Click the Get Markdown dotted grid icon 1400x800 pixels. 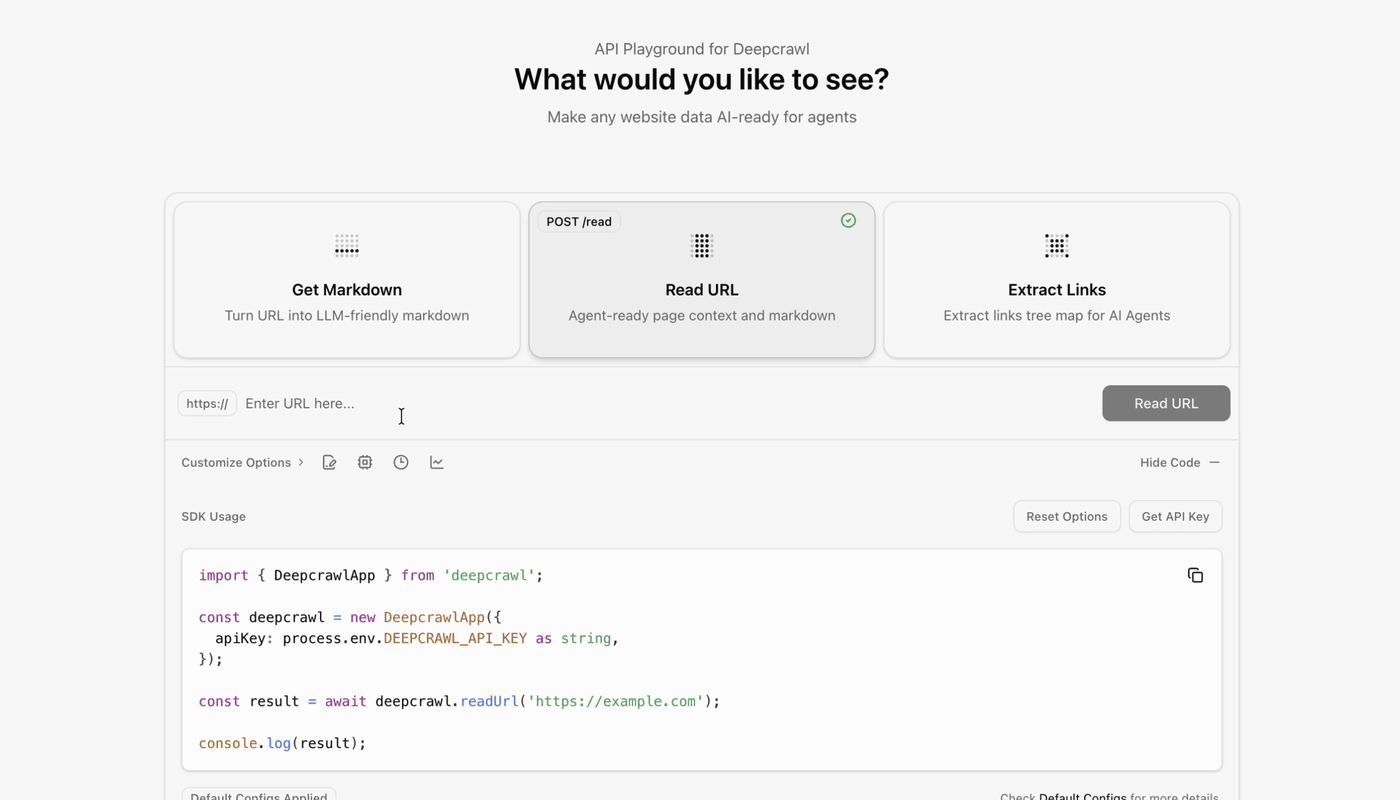click(x=347, y=245)
